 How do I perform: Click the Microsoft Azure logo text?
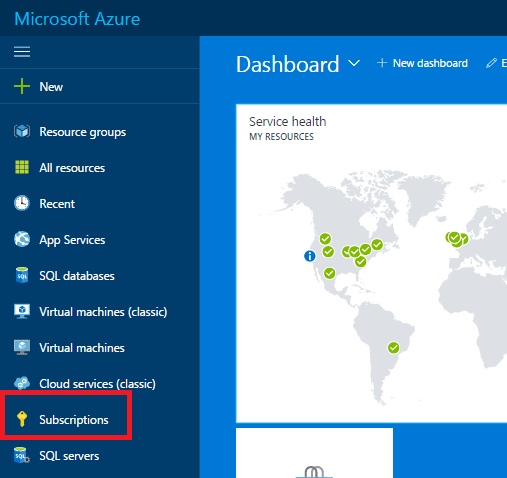point(77,19)
